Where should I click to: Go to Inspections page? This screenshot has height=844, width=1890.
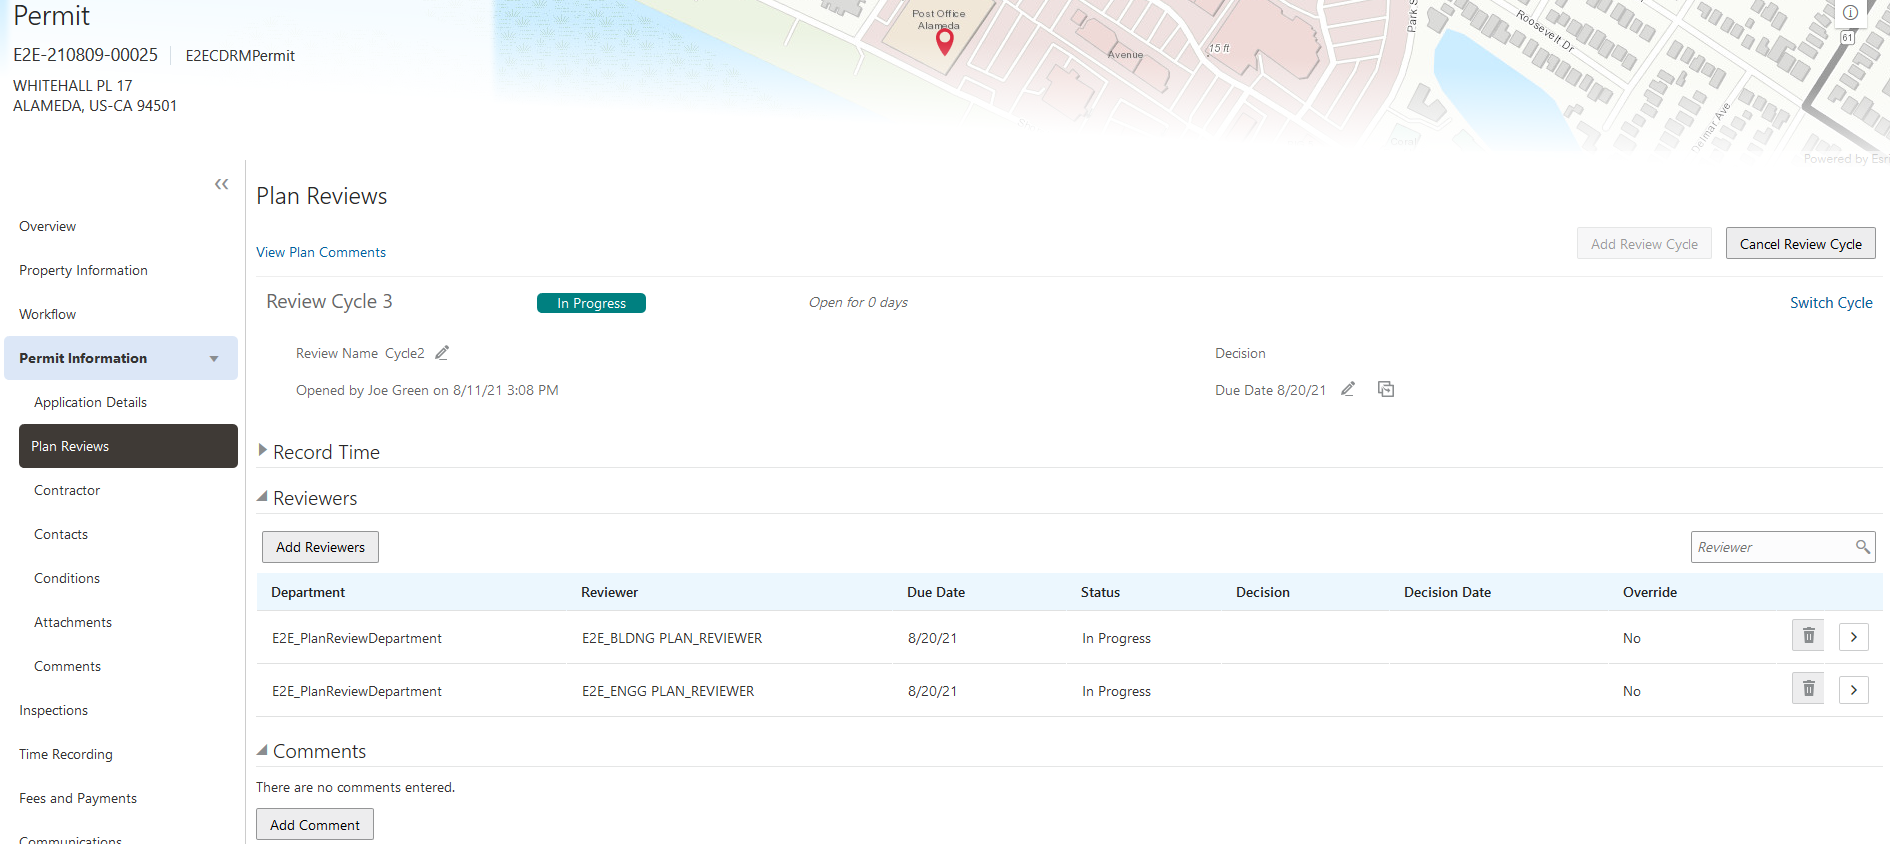tap(53, 710)
